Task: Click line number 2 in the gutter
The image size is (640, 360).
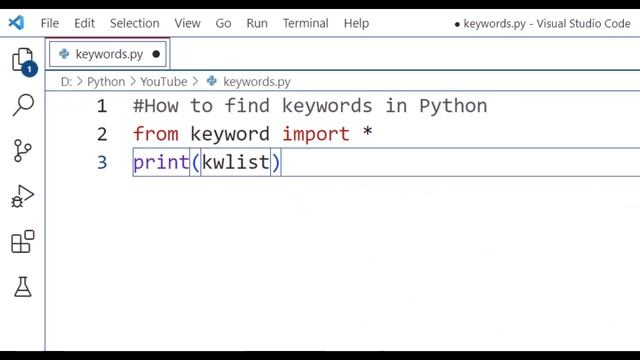Action: (102, 134)
